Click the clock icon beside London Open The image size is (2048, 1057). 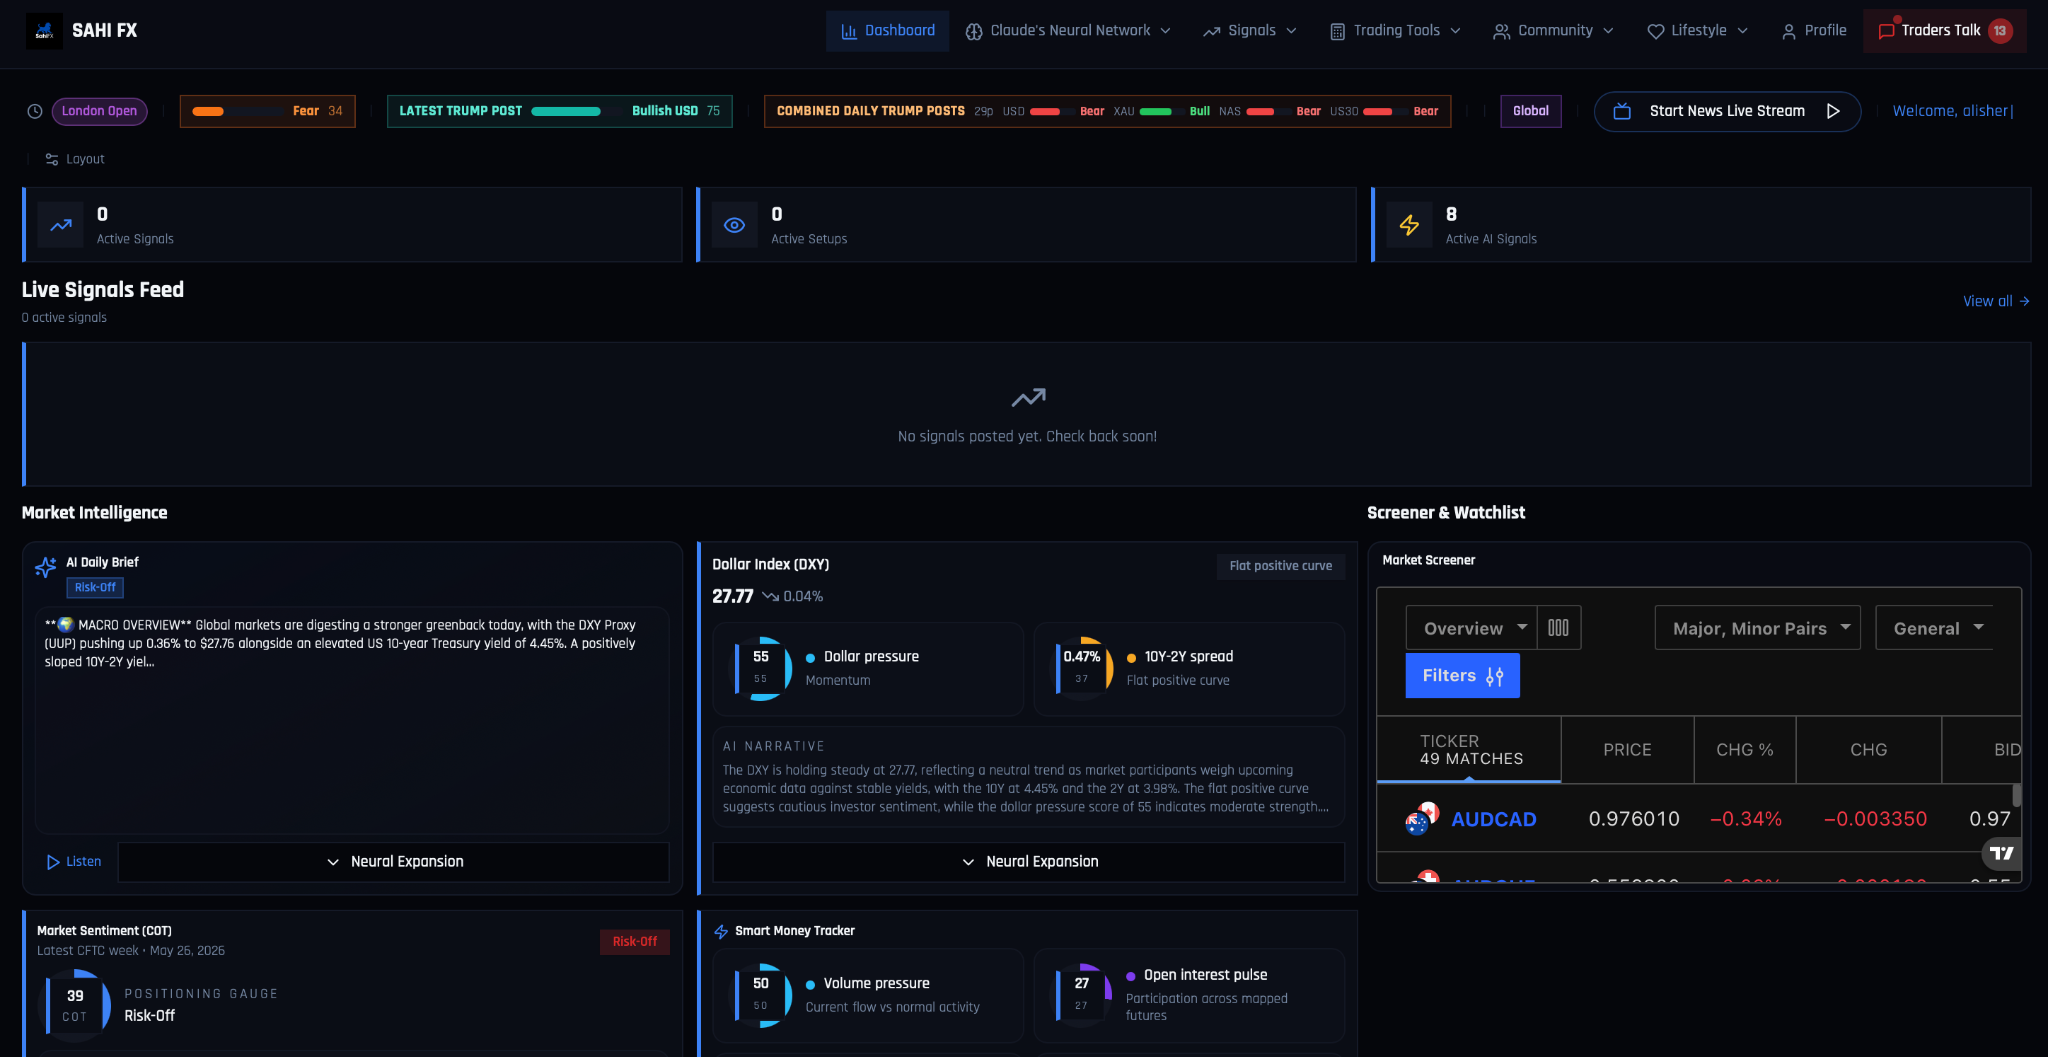35,111
